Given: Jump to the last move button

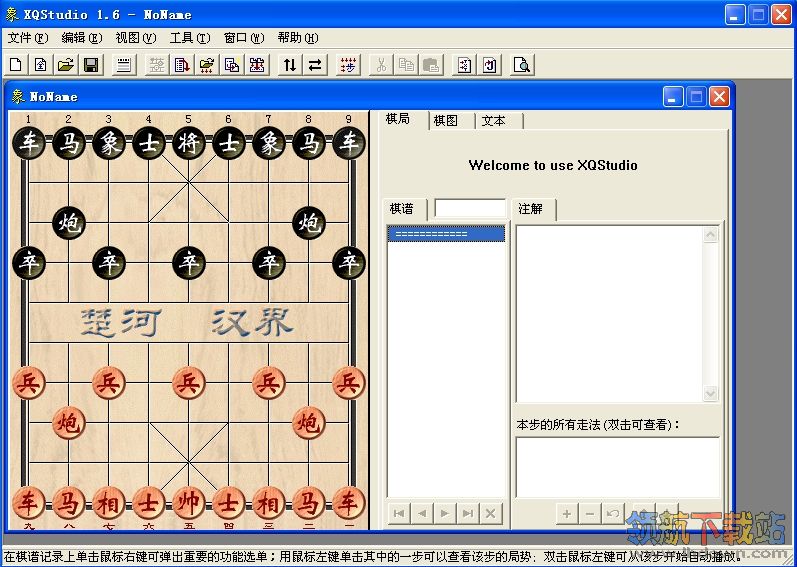Looking at the screenshot, I should tap(468, 514).
